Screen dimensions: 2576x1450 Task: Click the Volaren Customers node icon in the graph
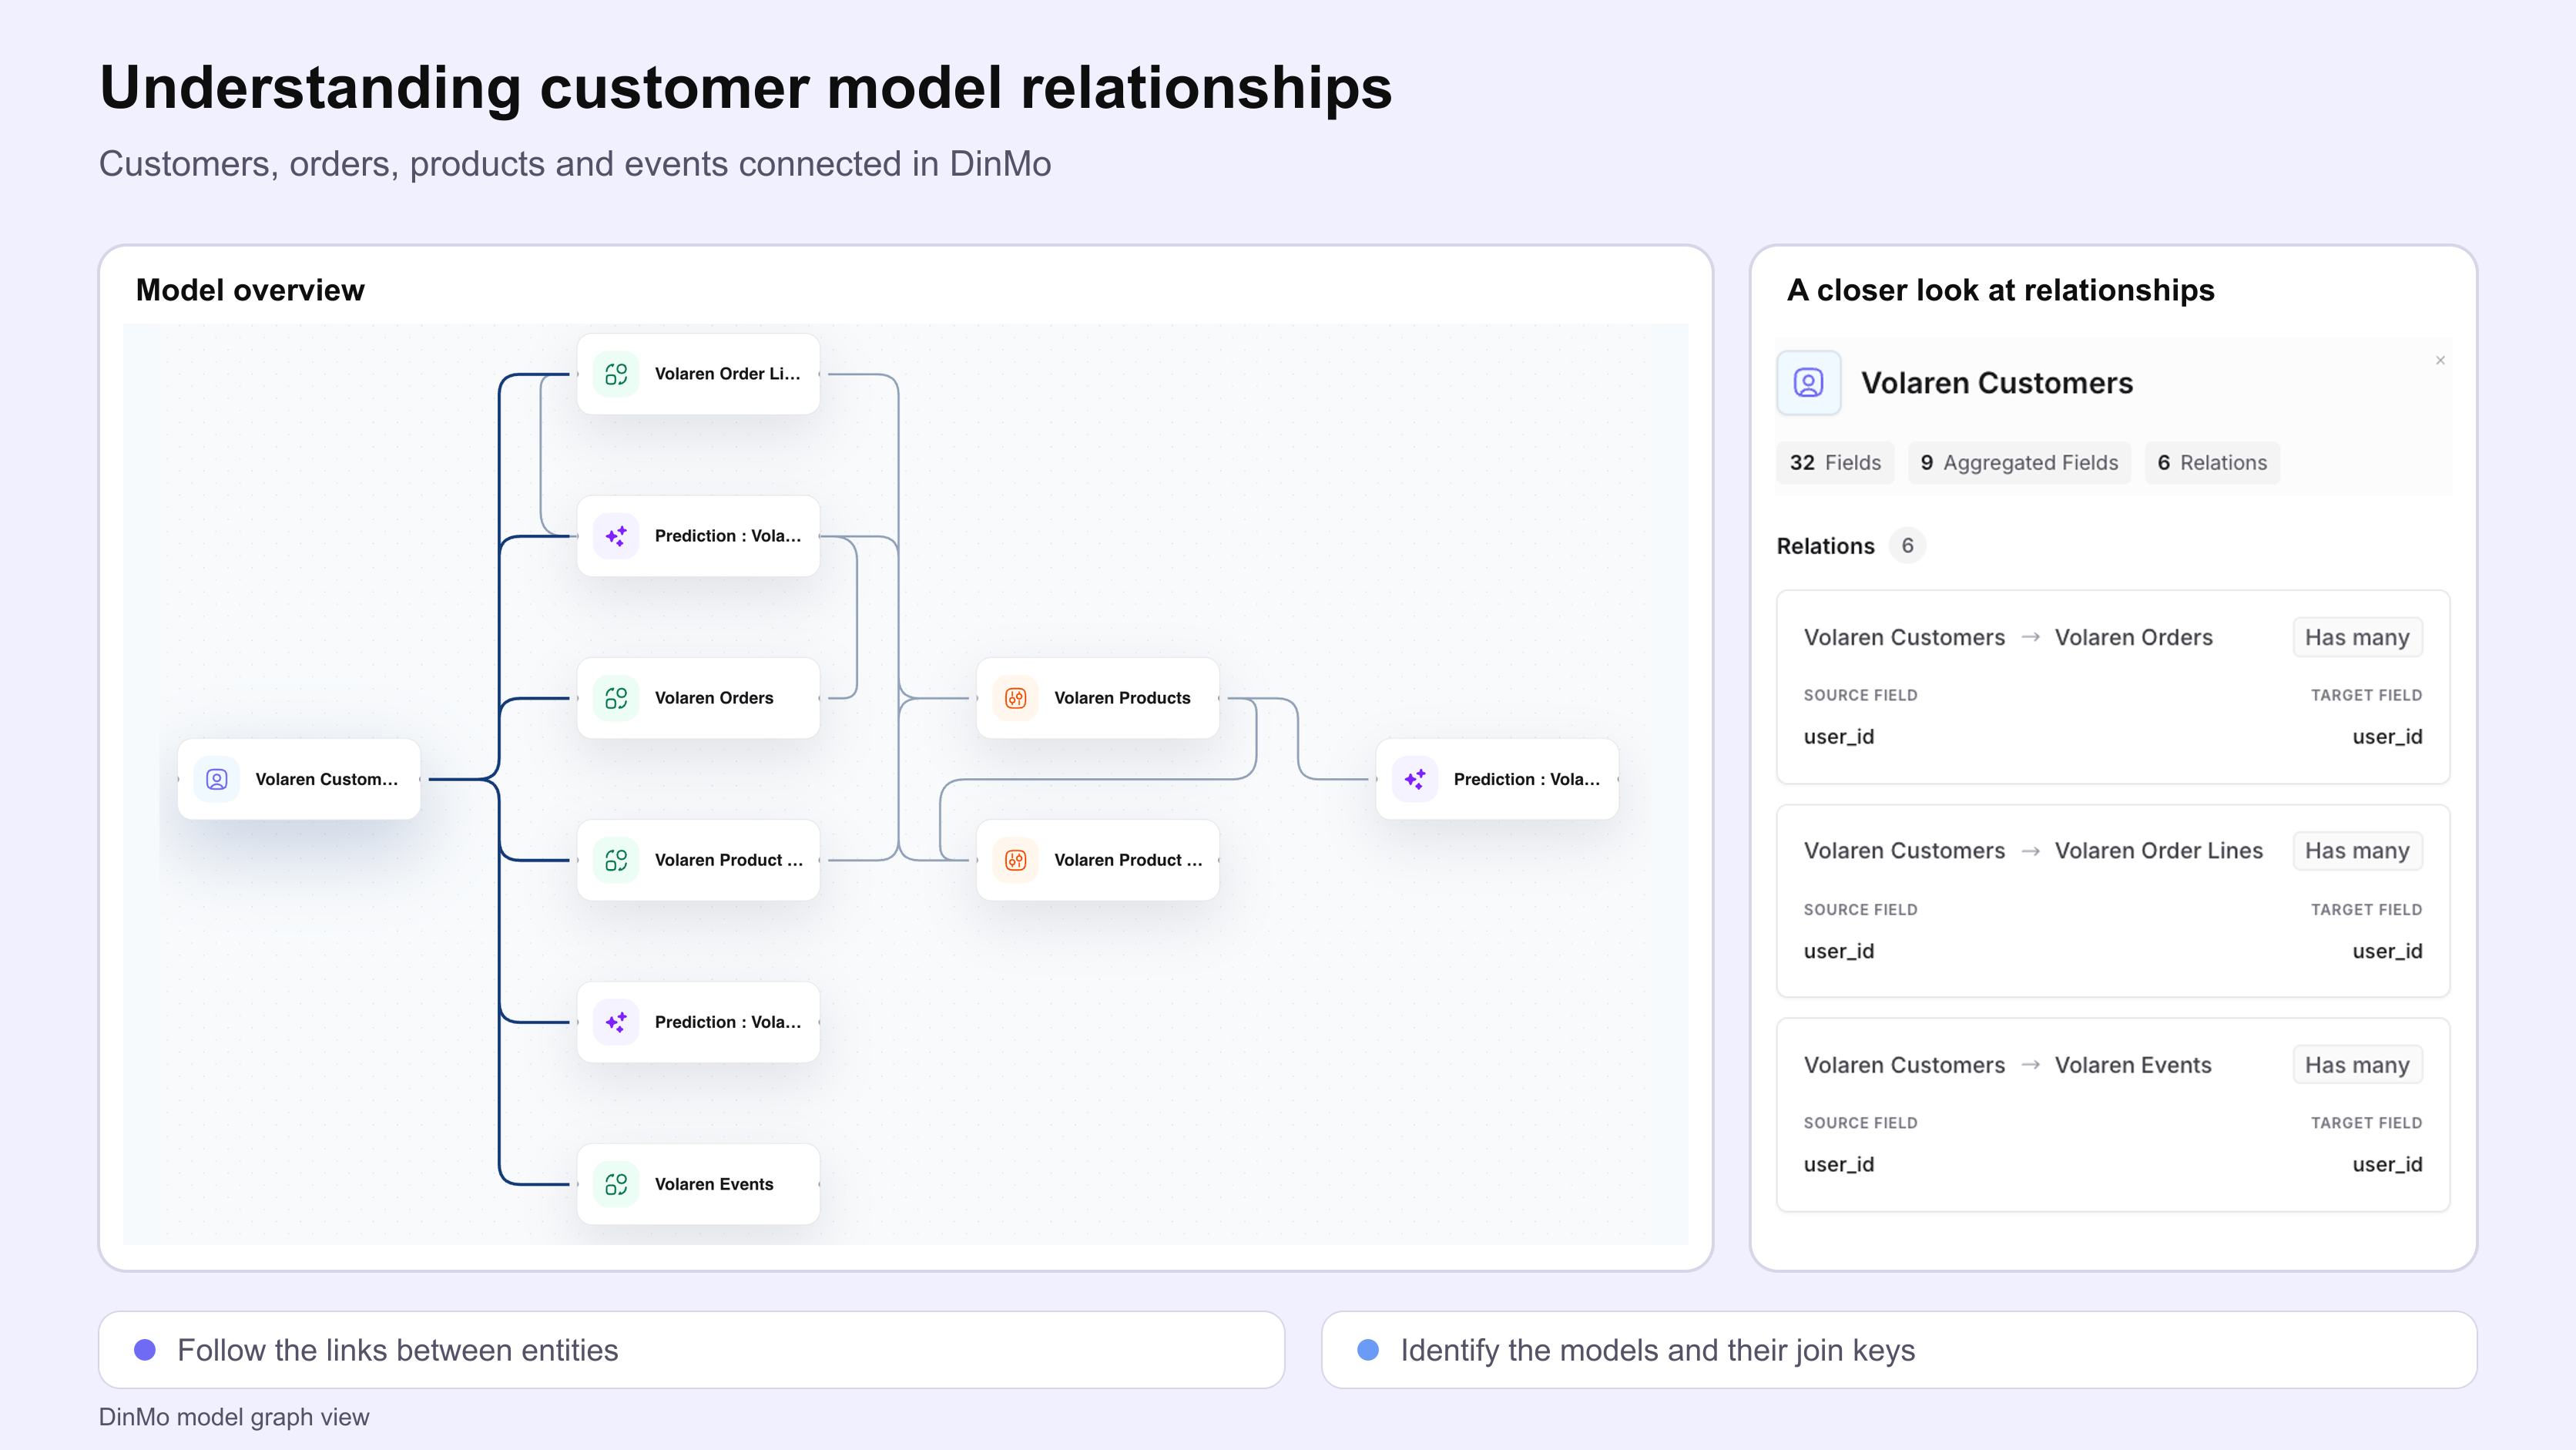pos(216,779)
